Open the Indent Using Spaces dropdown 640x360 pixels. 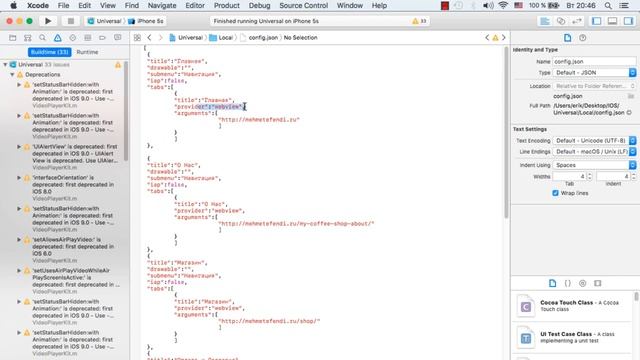[x=594, y=165]
